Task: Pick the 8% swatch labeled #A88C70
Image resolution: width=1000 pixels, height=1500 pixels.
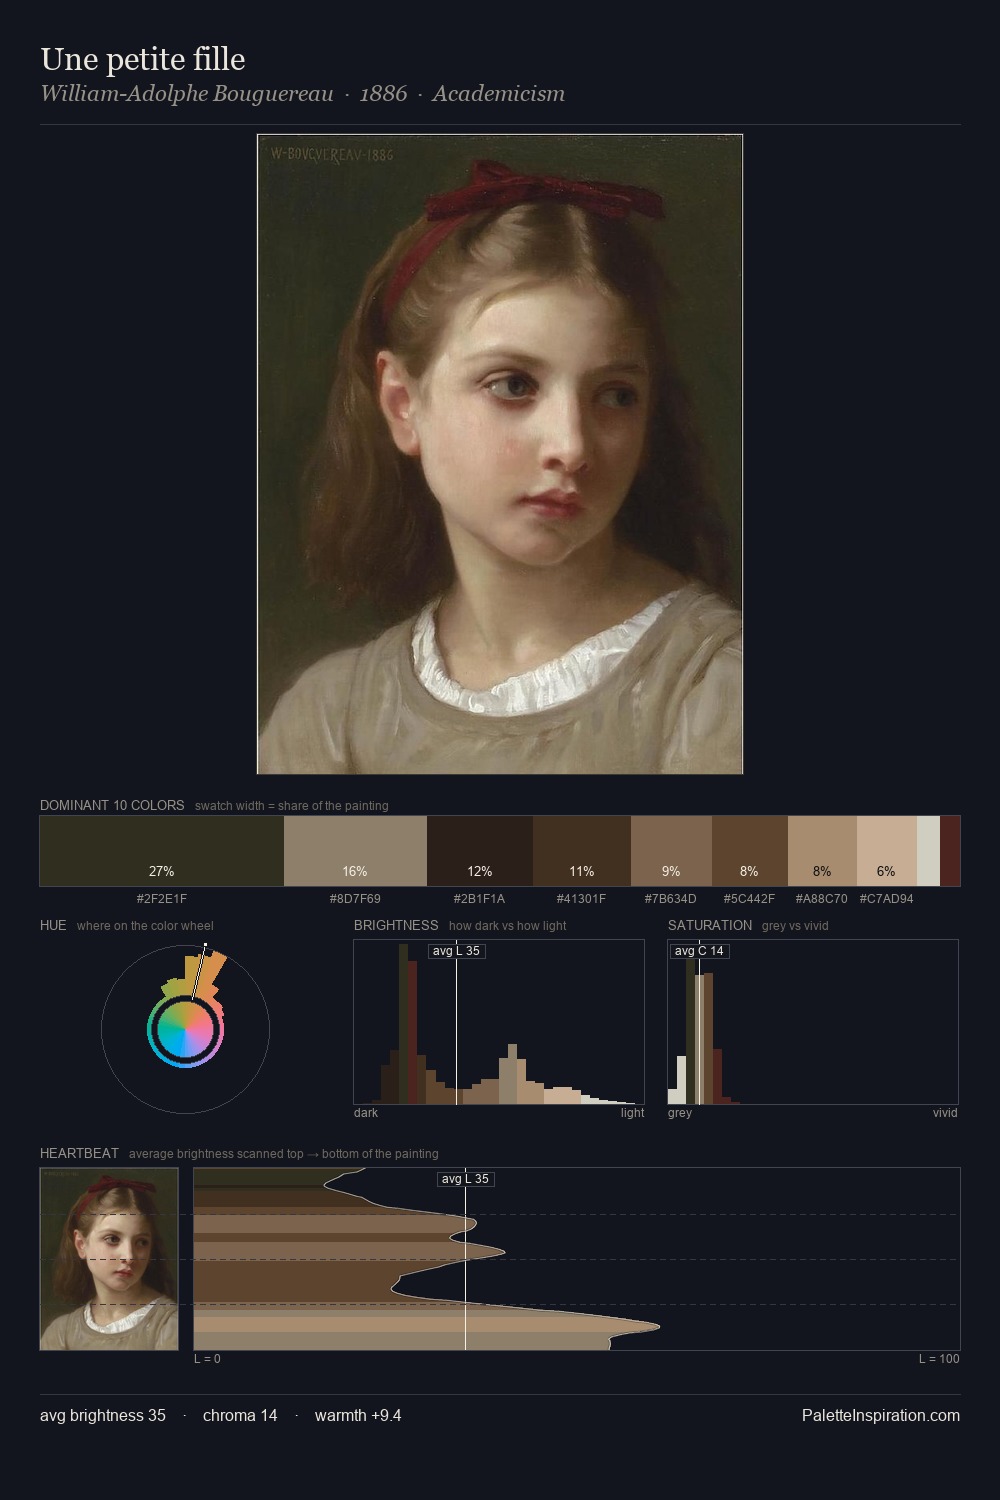Action: (822, 851)
